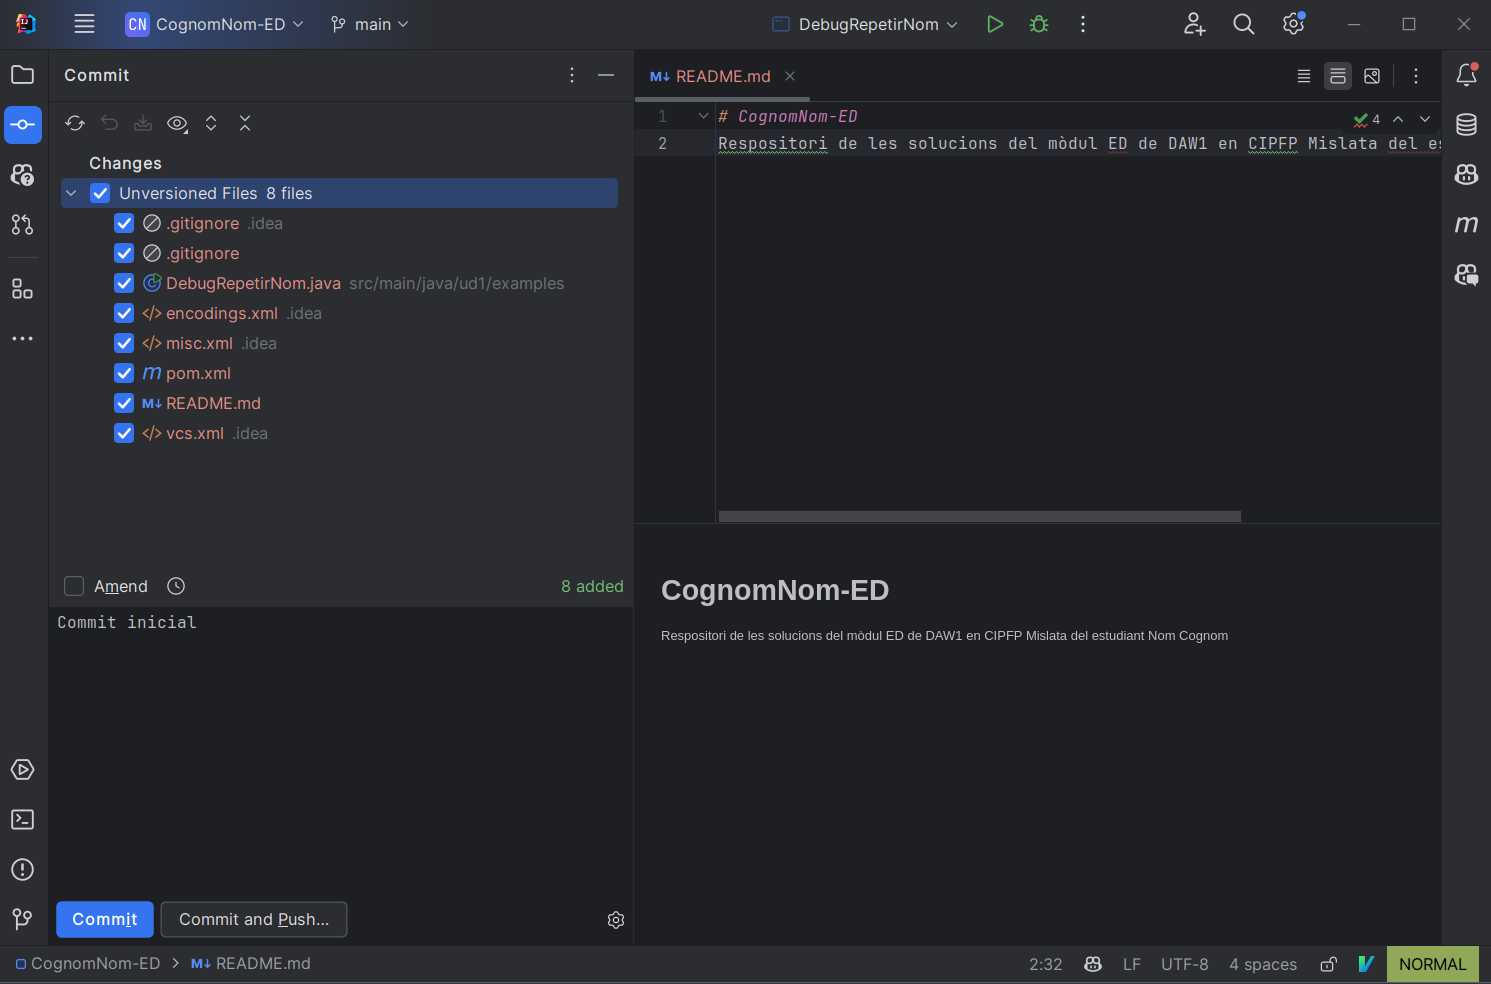
Task: Open the main hamburger menu
Action: (x=84, y=24)
